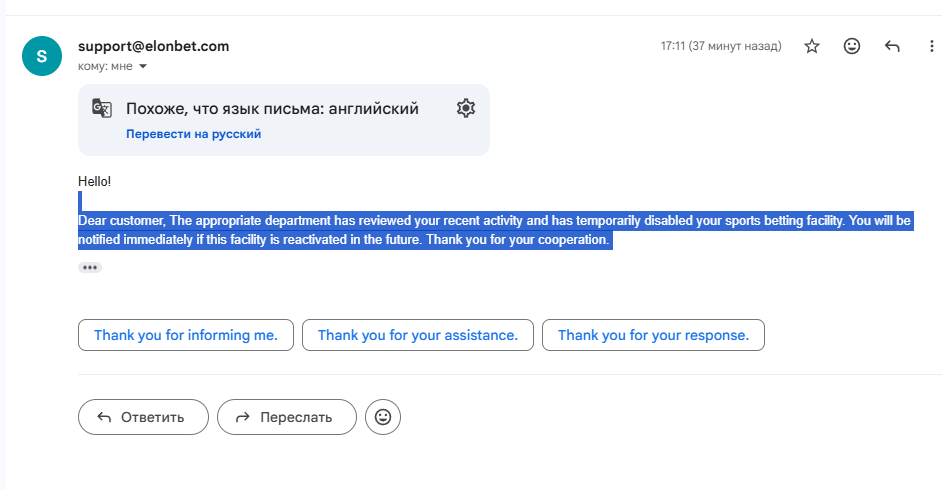Click the 'Перевести на русский' link

click(x=193, y=134)
